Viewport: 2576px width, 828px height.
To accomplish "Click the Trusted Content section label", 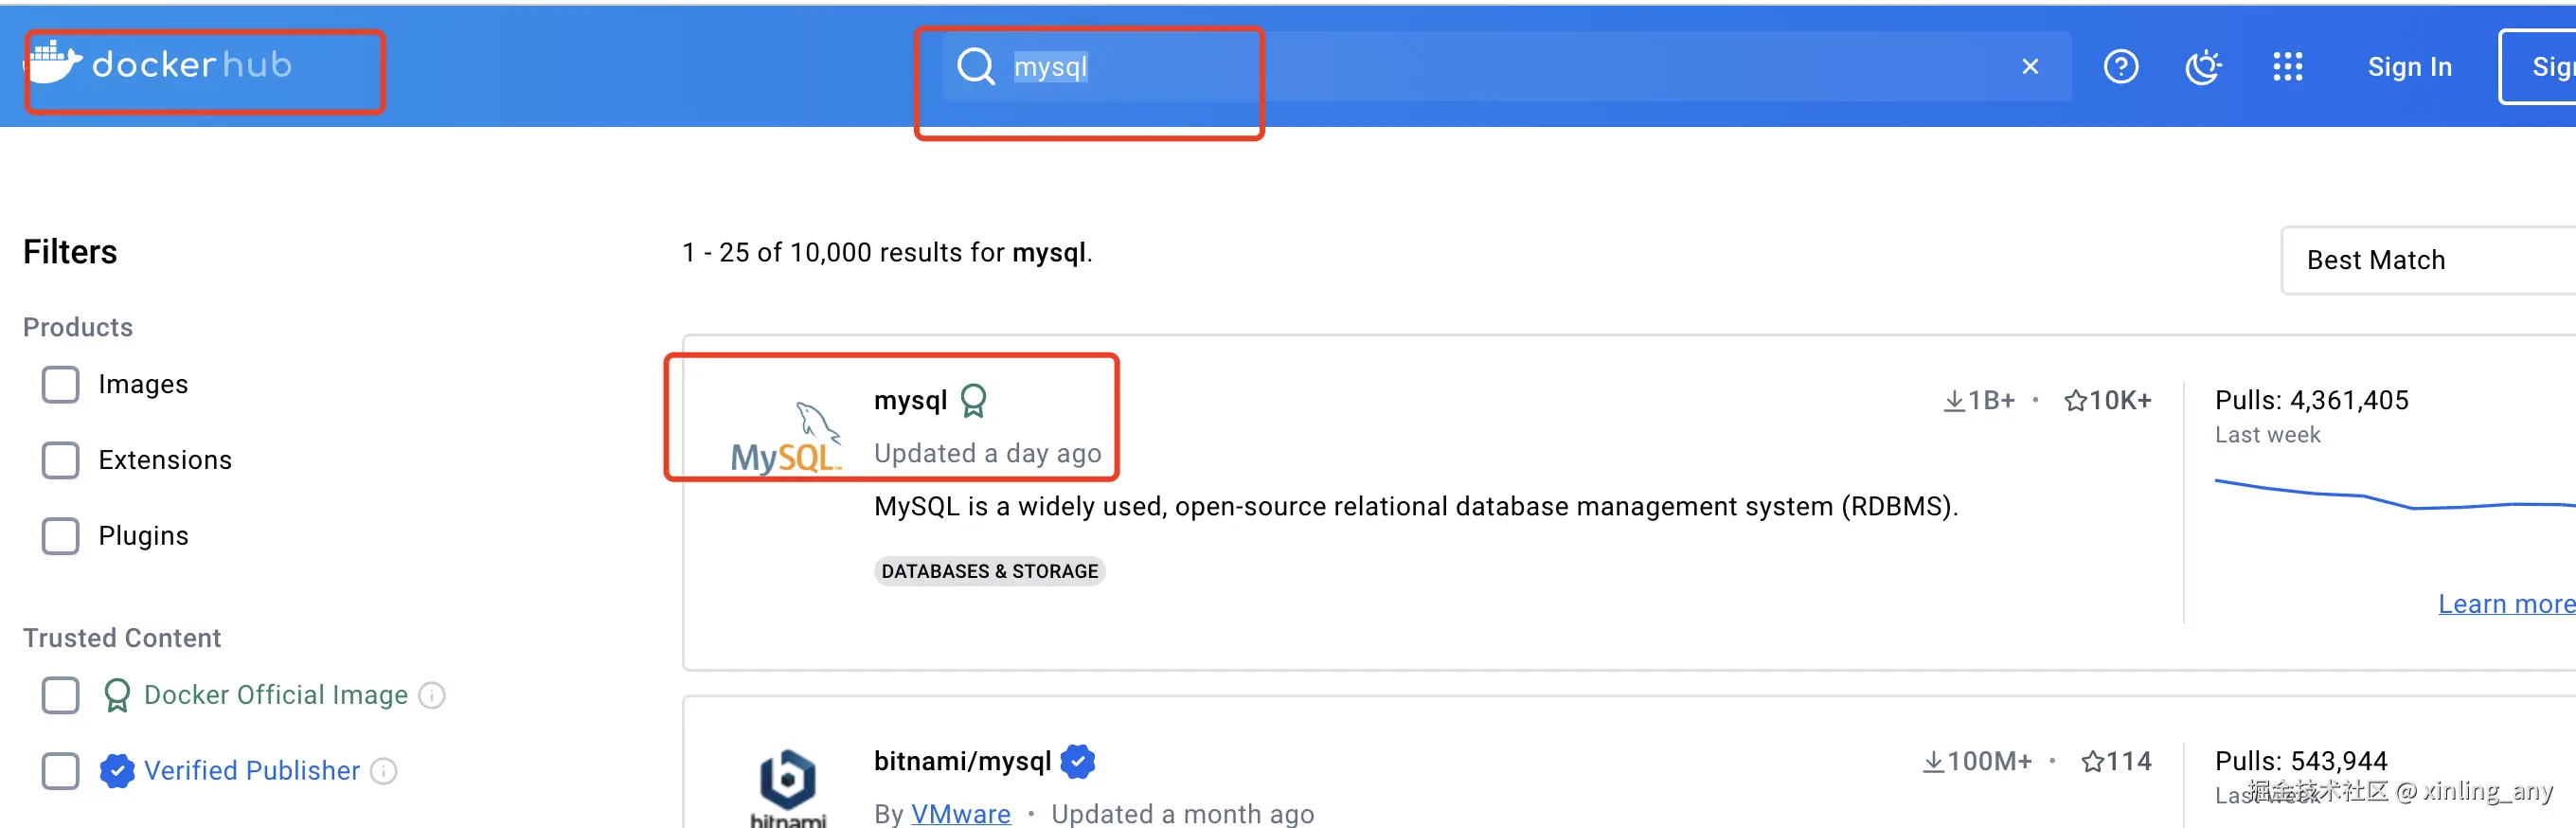I will (122, 638).
